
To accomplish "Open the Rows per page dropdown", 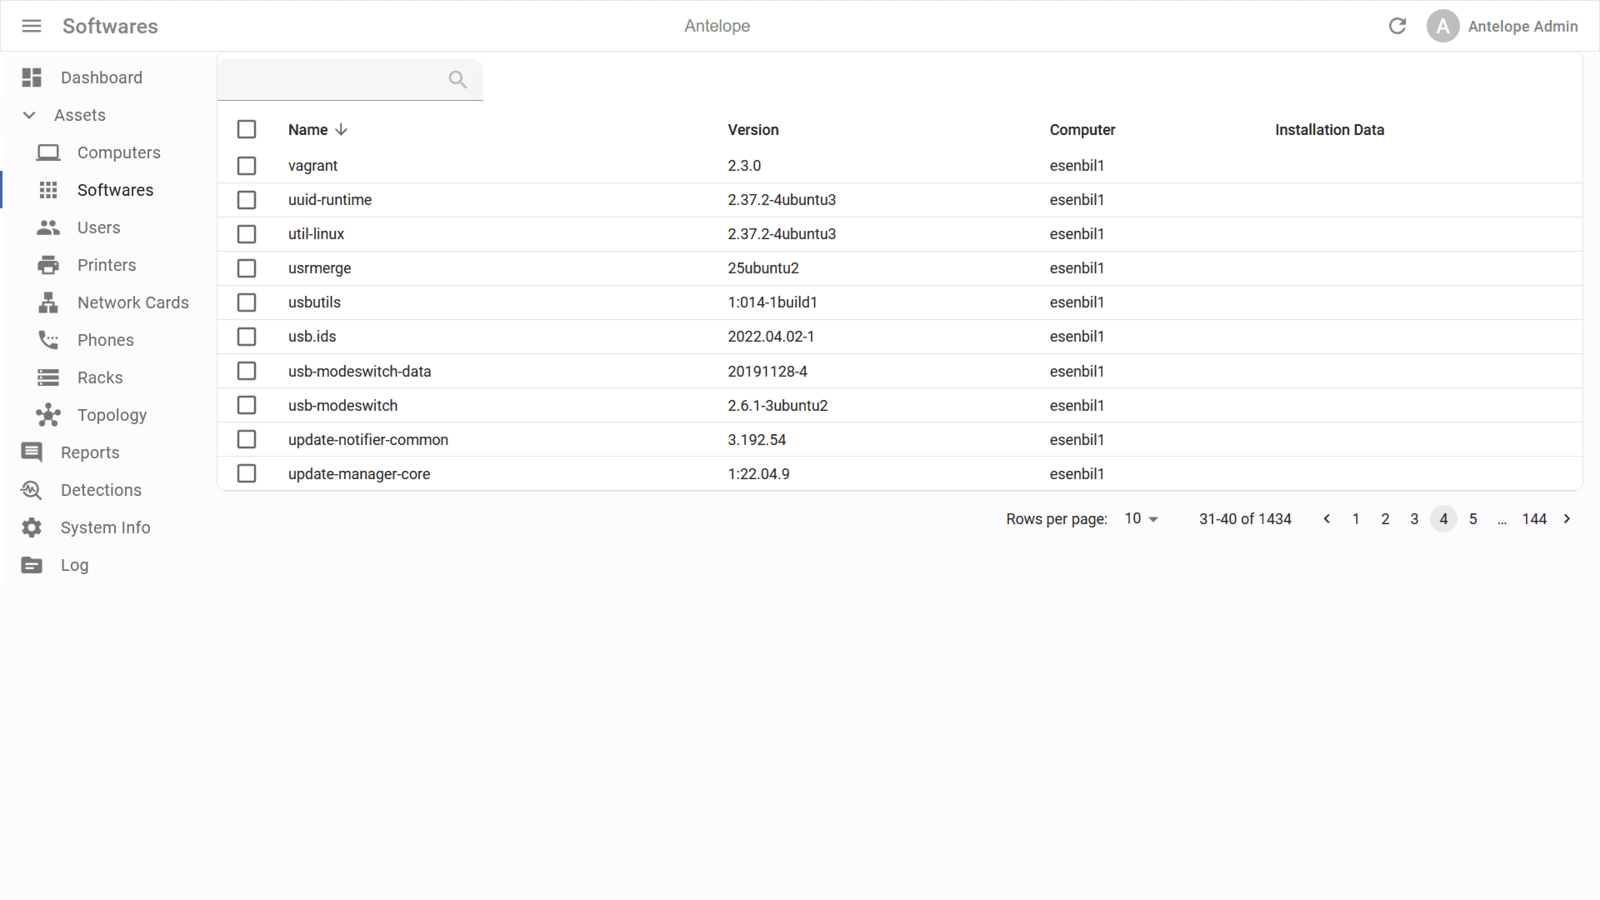I will tap(1141, 519).
